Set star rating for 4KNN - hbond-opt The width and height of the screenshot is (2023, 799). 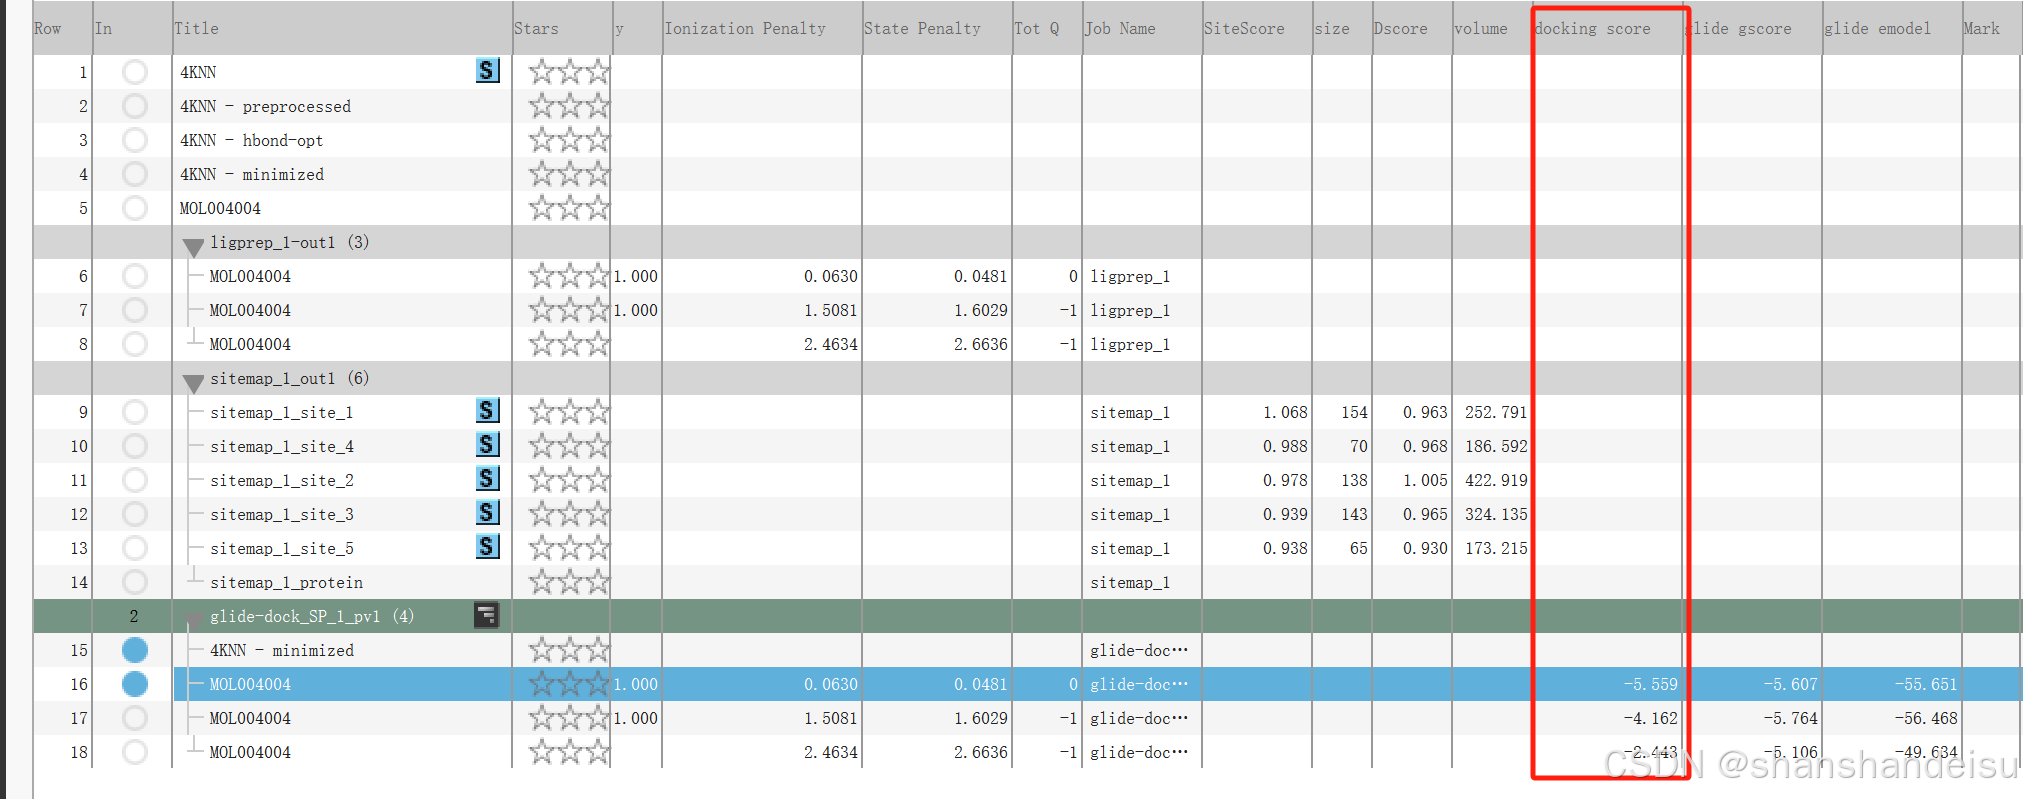[569, 140]
